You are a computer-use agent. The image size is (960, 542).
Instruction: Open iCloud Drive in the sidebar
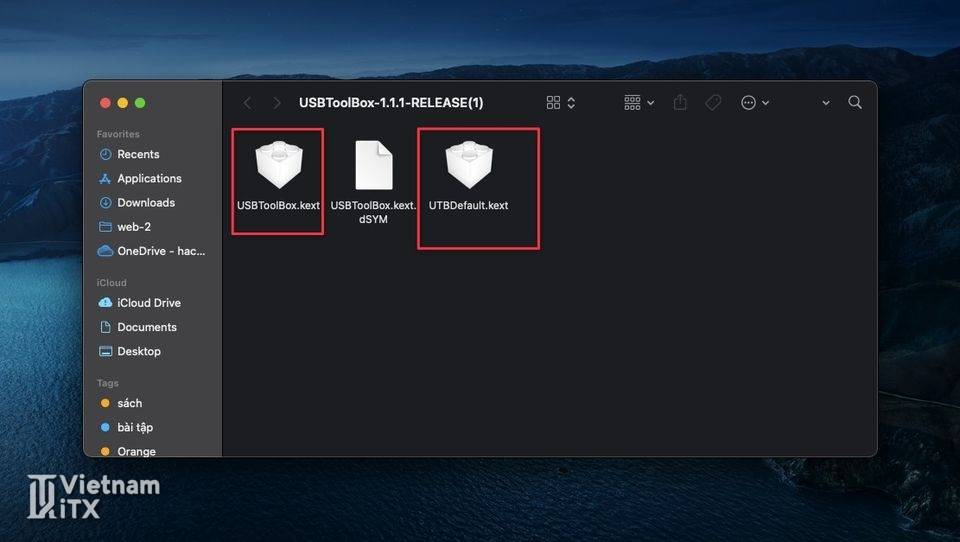tap(148, 303)
